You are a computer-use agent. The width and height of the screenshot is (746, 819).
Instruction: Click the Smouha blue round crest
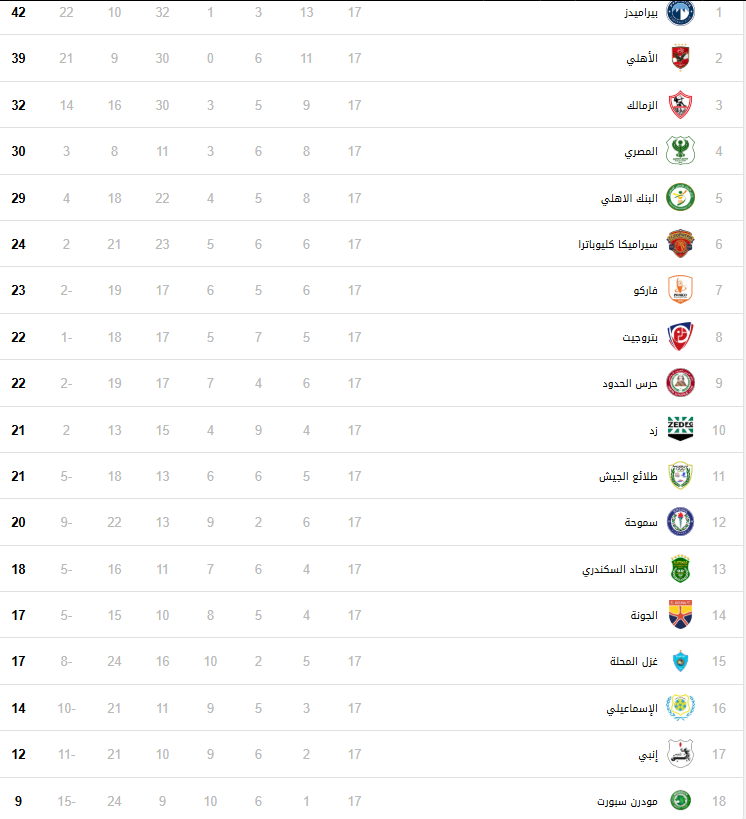tap(680, 522)
